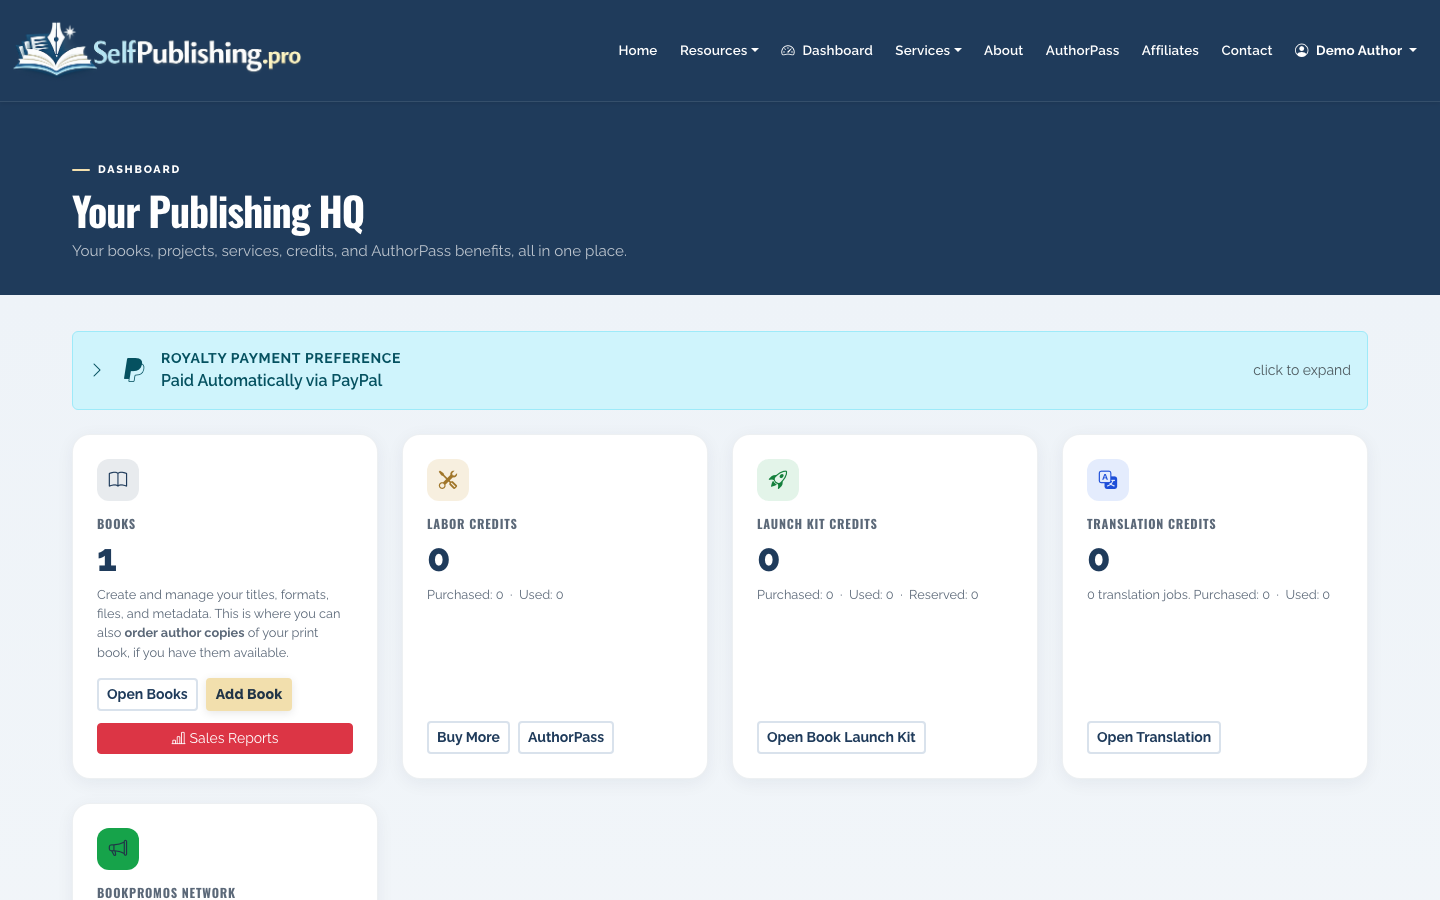
Task: Open the Affiliates page
Action: click(1170, 50)
